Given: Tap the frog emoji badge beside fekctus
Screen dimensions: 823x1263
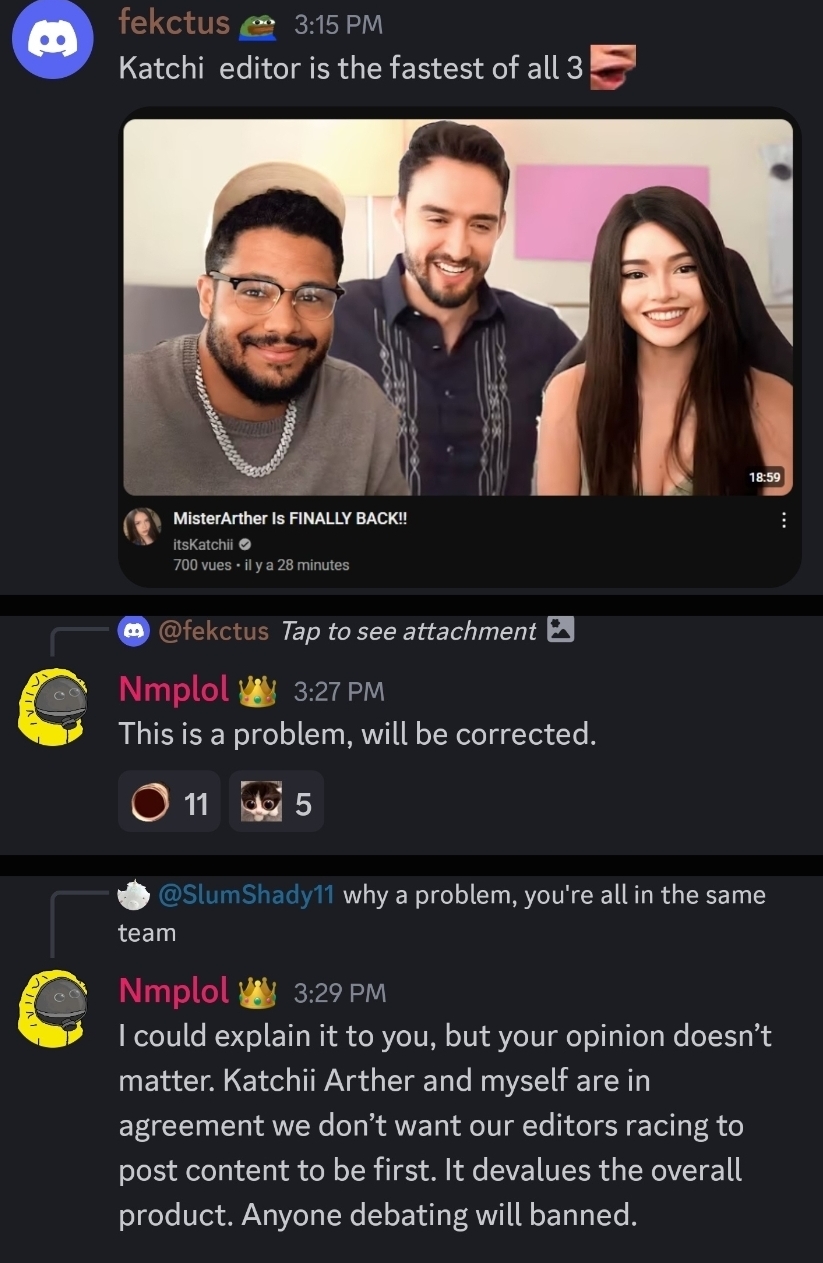Looking at the screenshot, I should tap(258, 25).
